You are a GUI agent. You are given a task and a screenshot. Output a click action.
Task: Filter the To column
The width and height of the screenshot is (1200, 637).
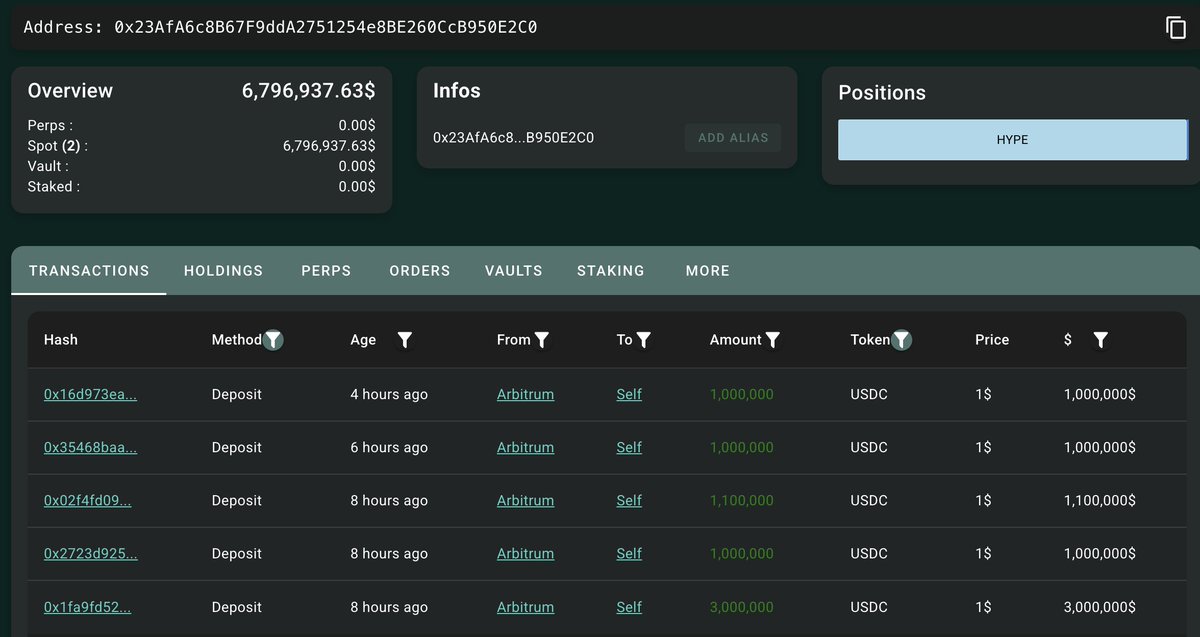click(644, 340)
